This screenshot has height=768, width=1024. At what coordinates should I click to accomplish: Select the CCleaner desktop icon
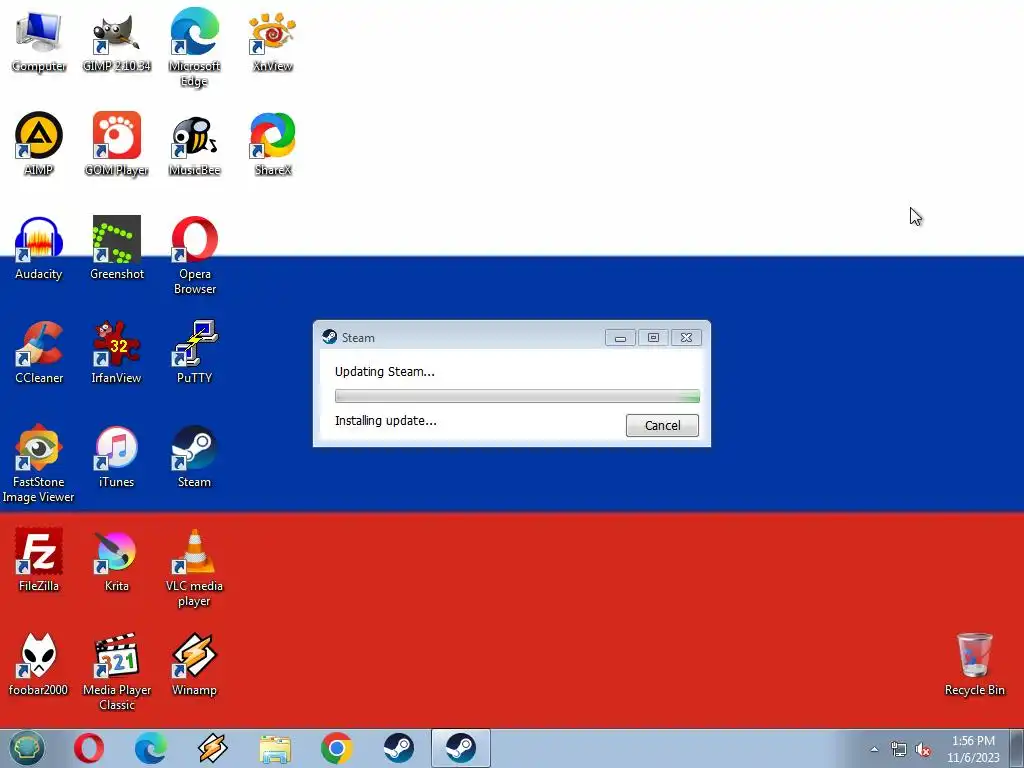pos(39,353)
